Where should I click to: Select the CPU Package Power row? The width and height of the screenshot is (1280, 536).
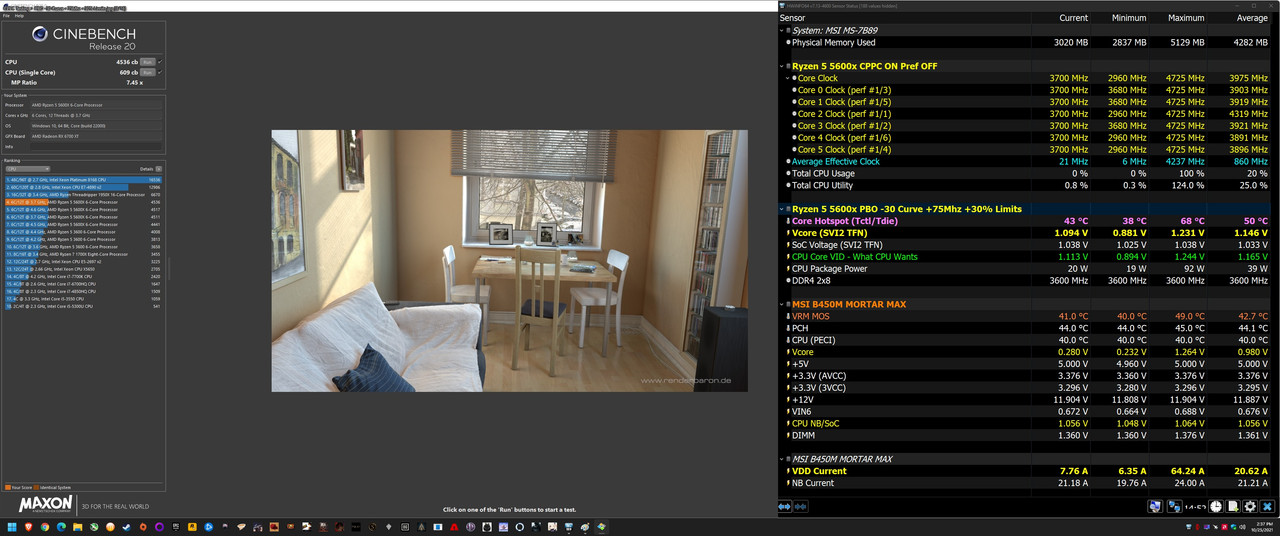1025,268
